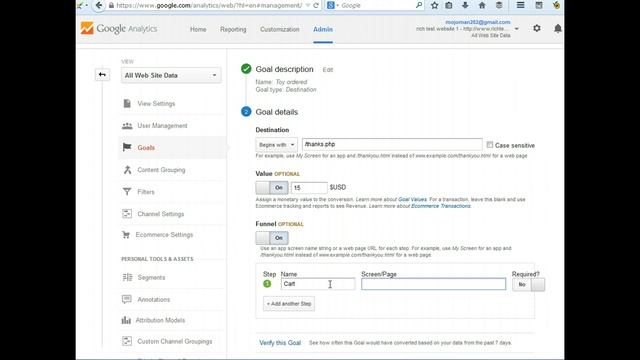This screenshot has height=360, width=640.
Task: Click the account email address link
Action: coord(478,22)
